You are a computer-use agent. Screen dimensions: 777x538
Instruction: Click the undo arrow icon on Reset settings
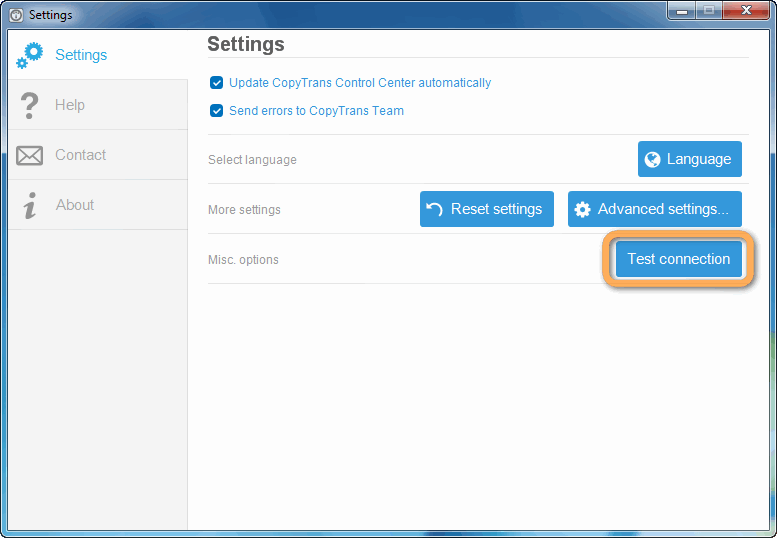coord(434,209)
